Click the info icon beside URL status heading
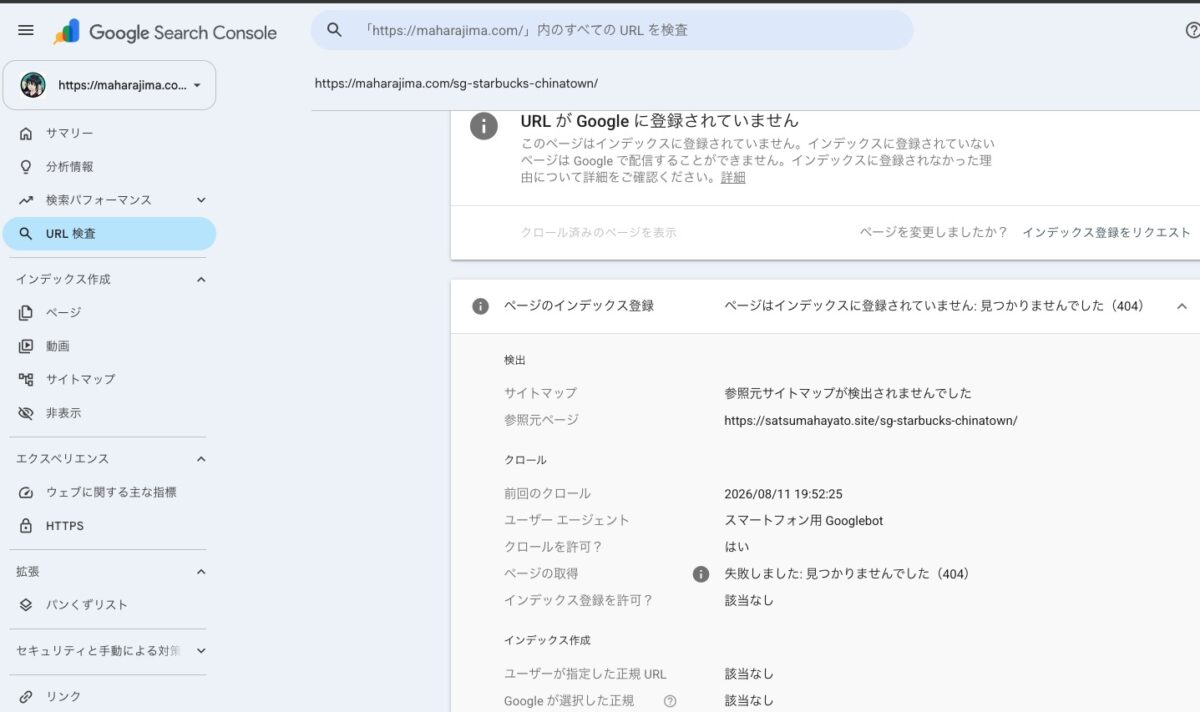This screenshot has height=712, width=1200. [484, 126]
